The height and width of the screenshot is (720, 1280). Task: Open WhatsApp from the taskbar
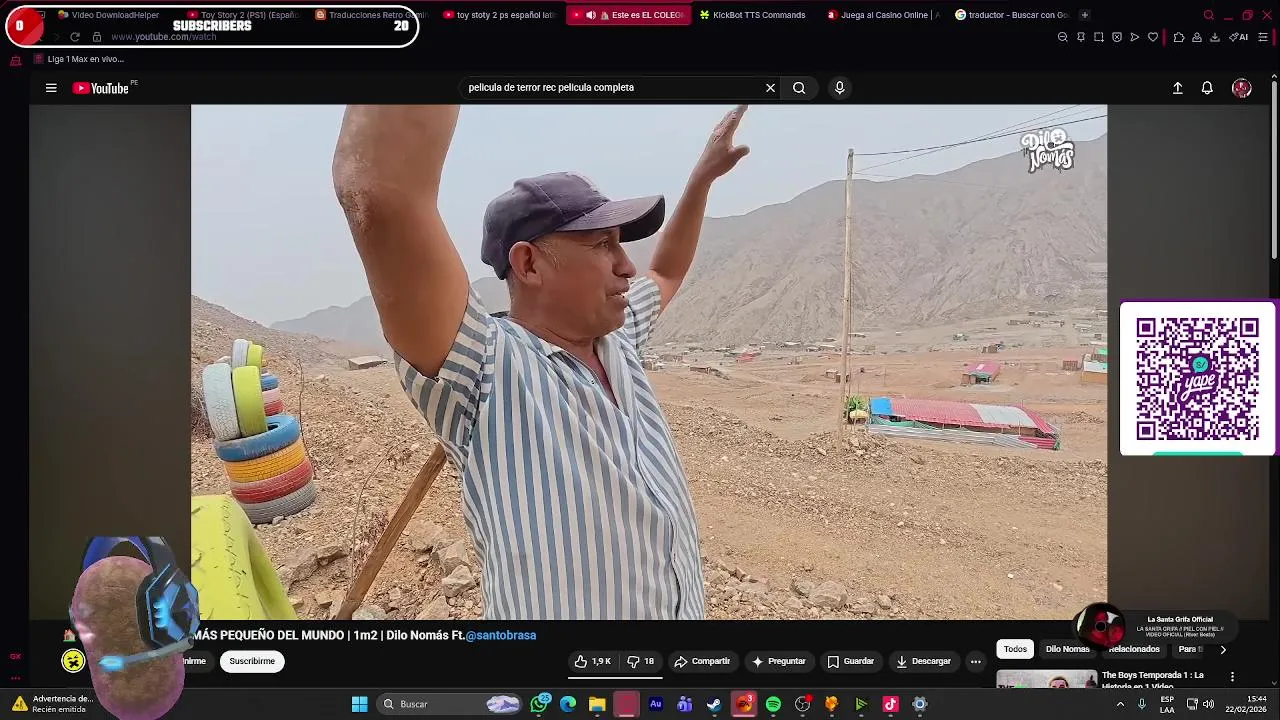[x=540, y=704]
